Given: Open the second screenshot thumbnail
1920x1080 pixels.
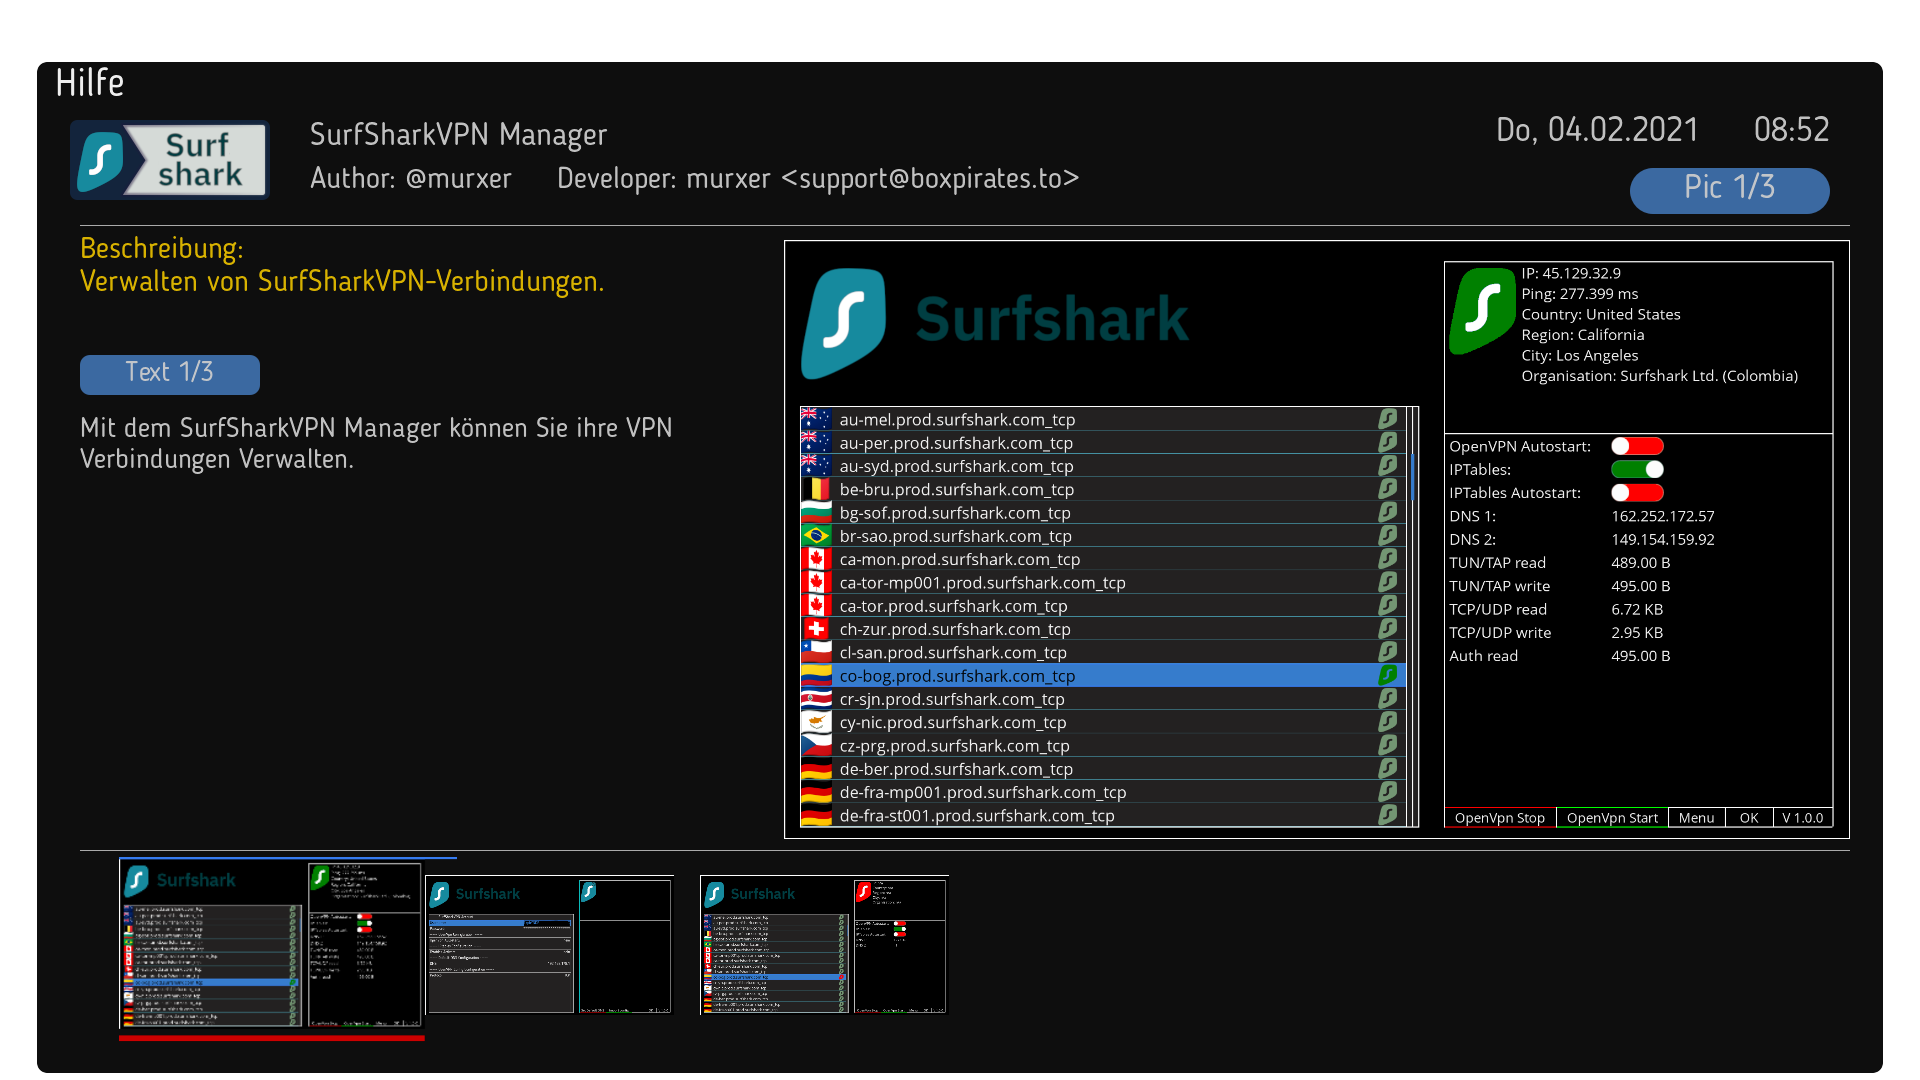Looking at the screenshot, I should (549, 945).
